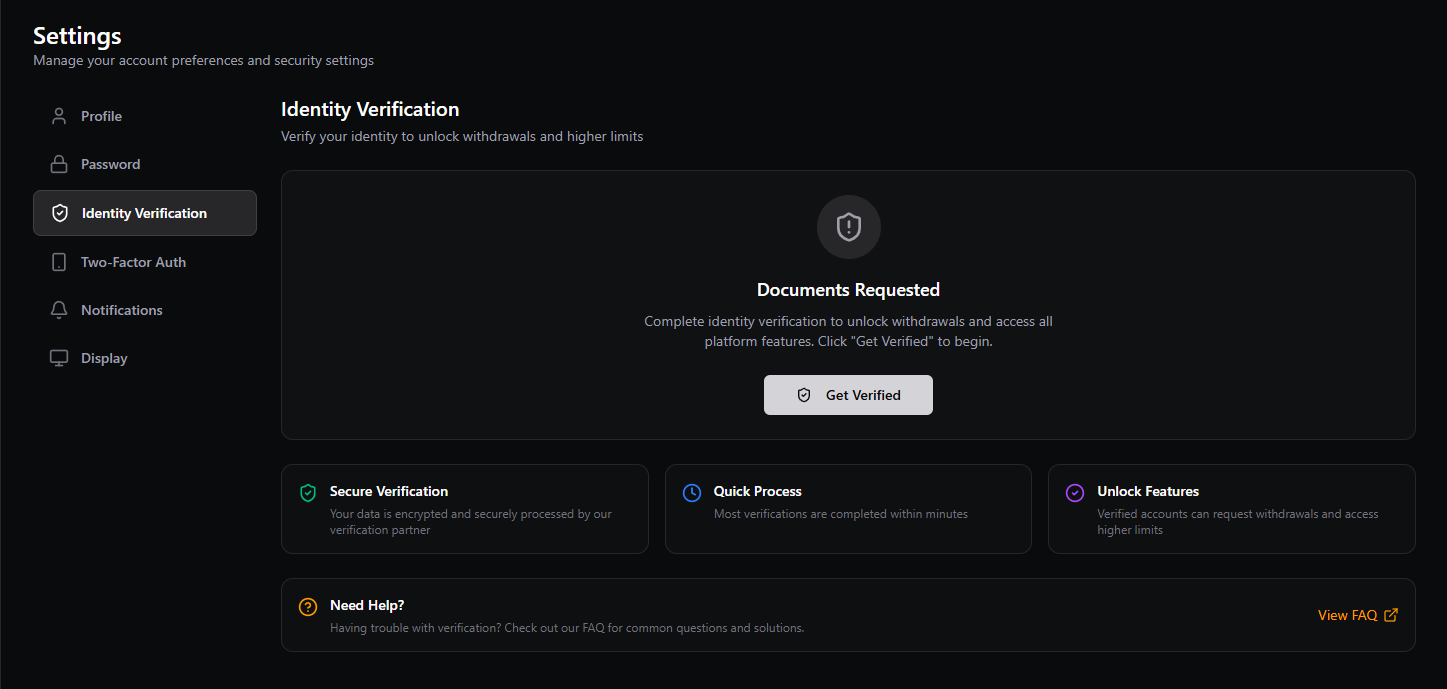Click the Identity Verification shield icon in sidebar

point(60,213)
